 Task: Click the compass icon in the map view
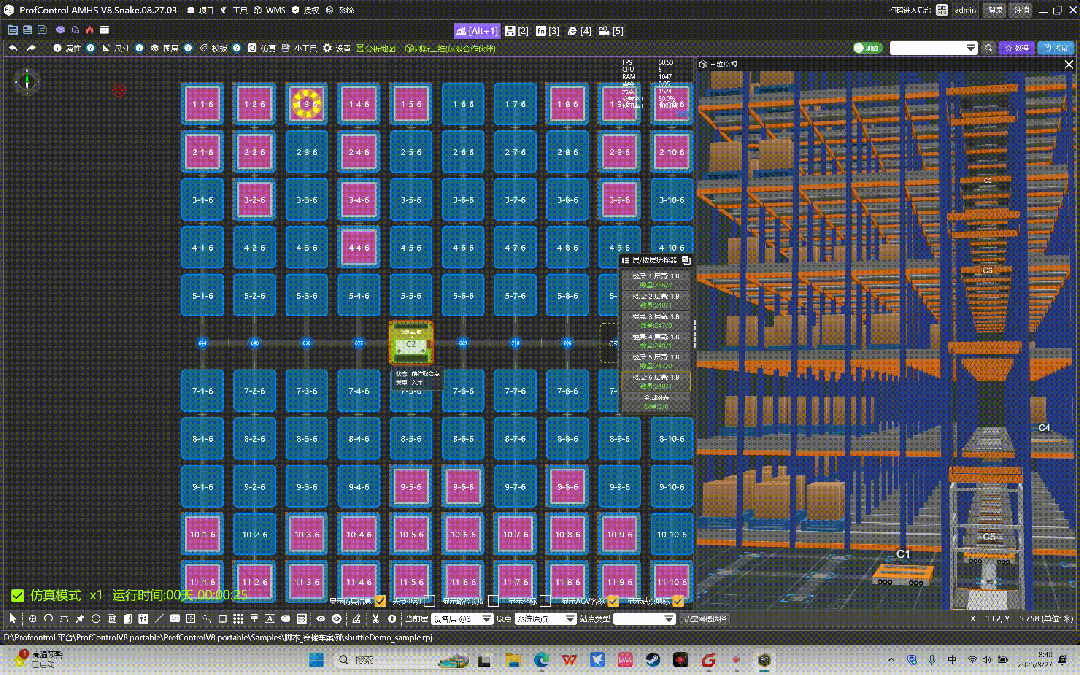pos(27,81)
